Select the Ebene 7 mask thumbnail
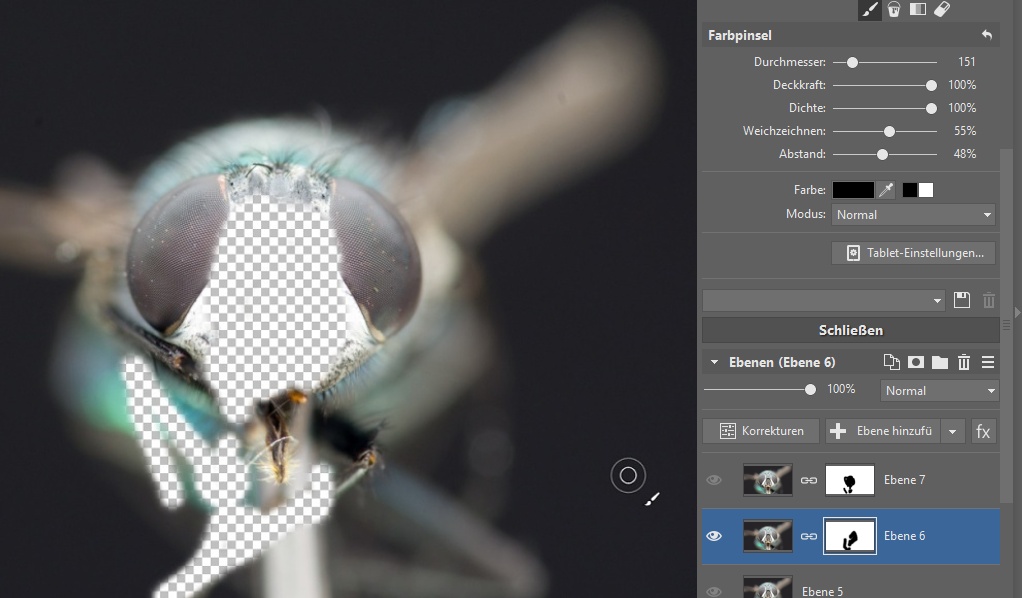The height and width of the screenshot is (598, 1022). click(x=850, y=480)
